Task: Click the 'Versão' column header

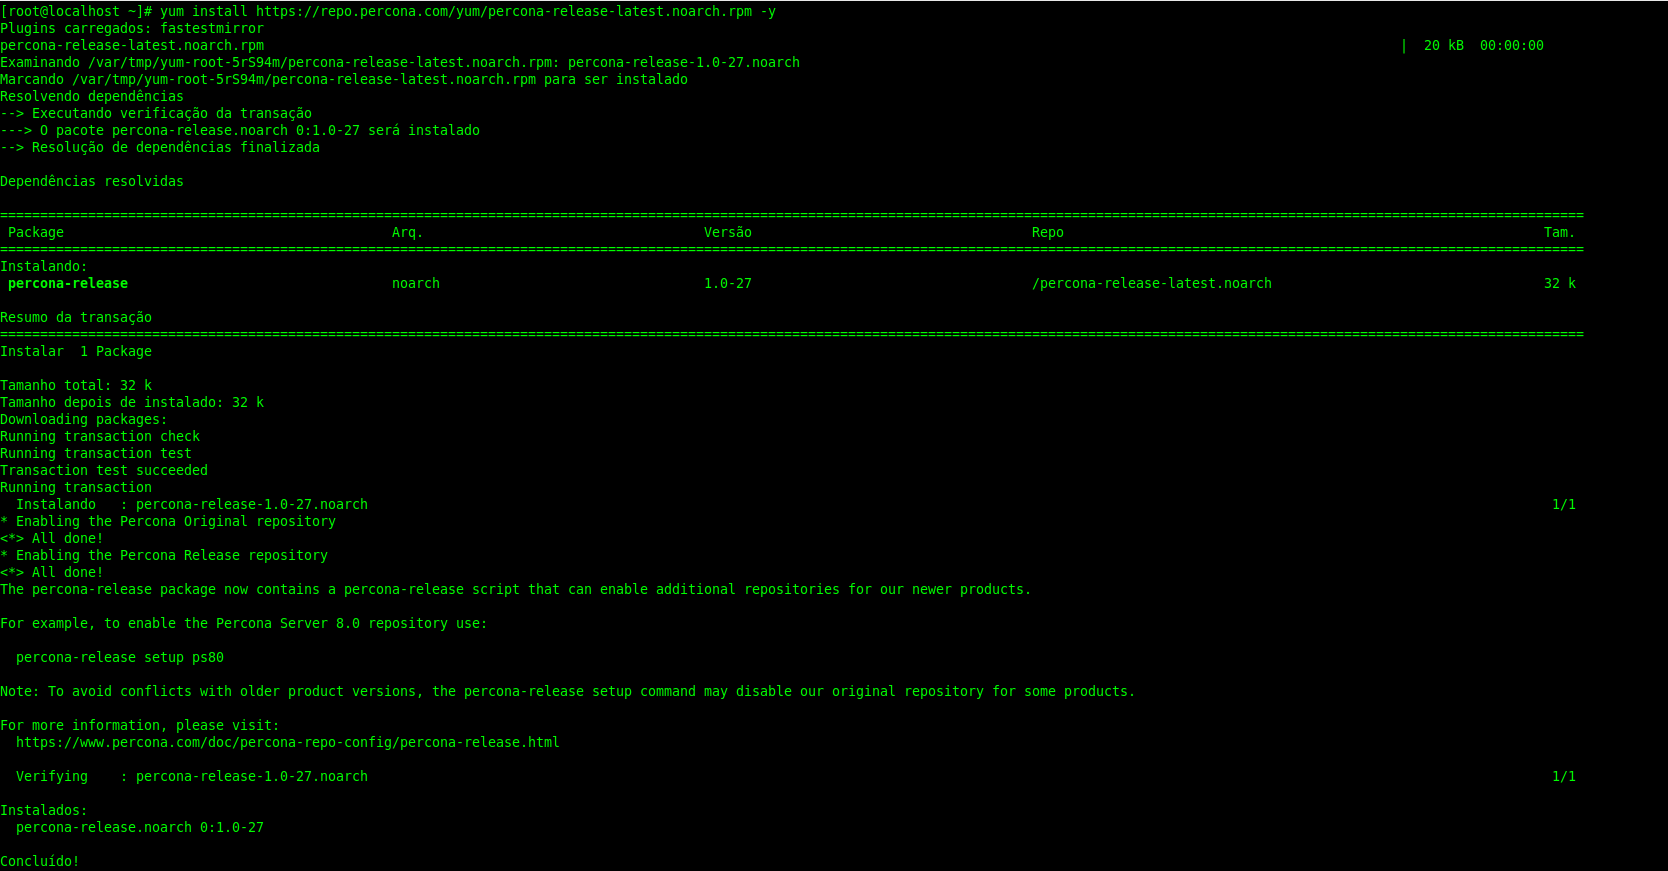Action: [728, 232]
